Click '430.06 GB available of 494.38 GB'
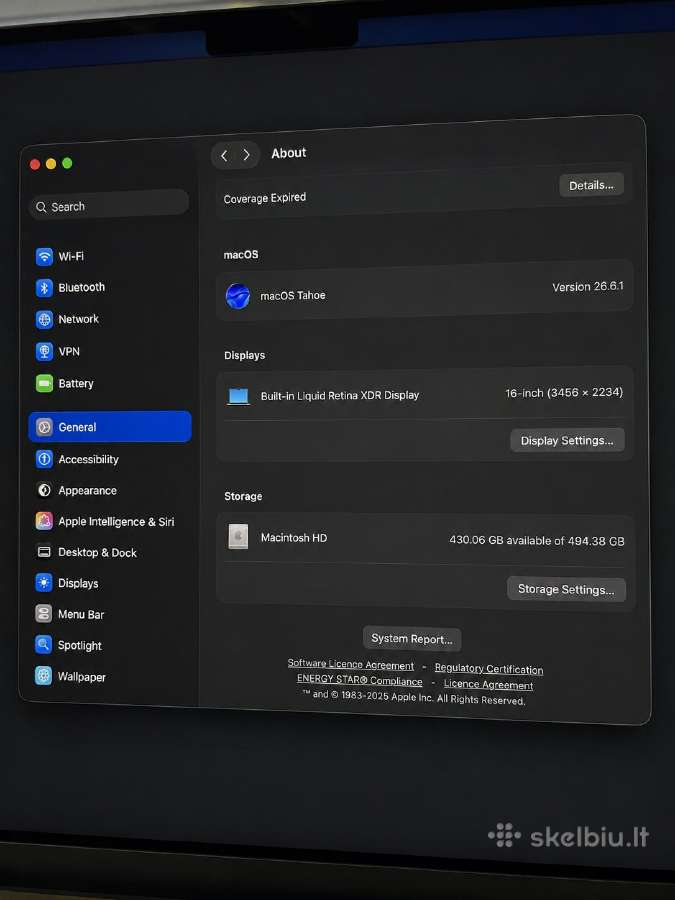Screen dimensions: 675x900 pyautogui.click(x=537, y=540)
